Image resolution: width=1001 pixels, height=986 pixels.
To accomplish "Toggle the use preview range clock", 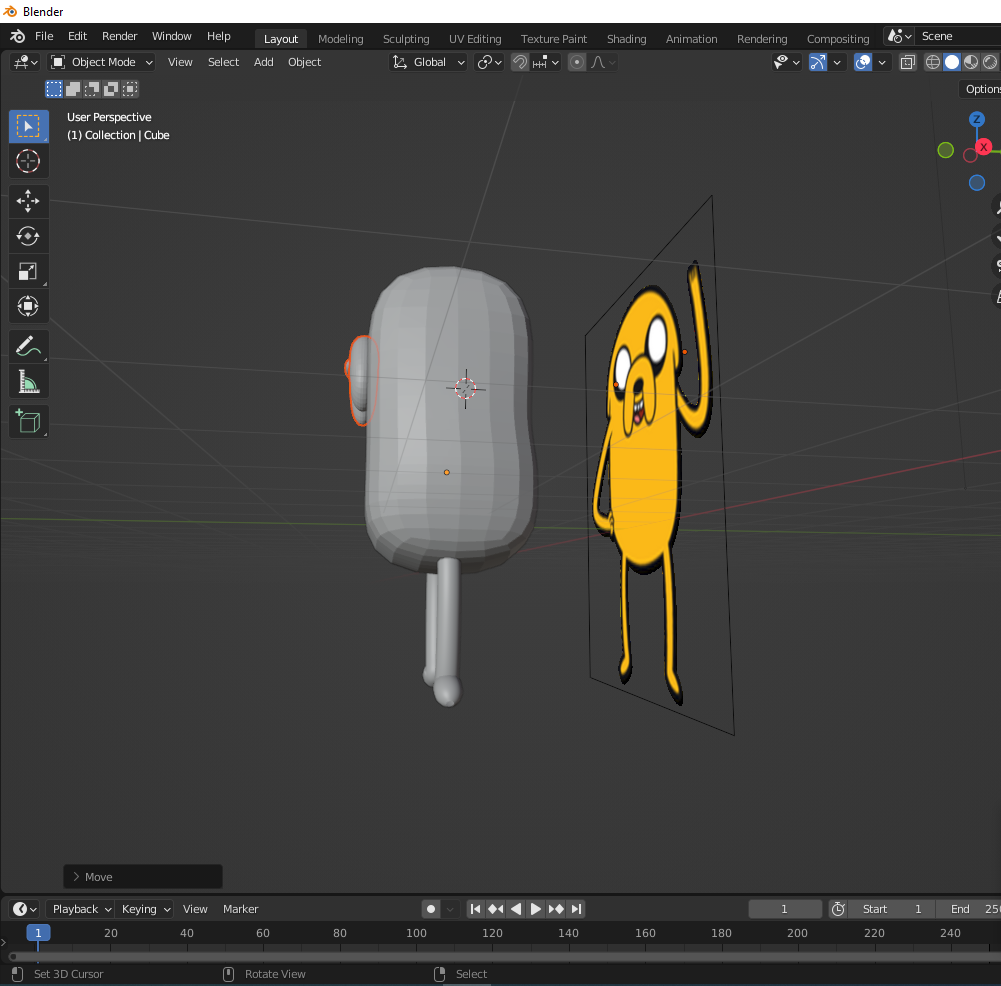I will coord(838,909).
